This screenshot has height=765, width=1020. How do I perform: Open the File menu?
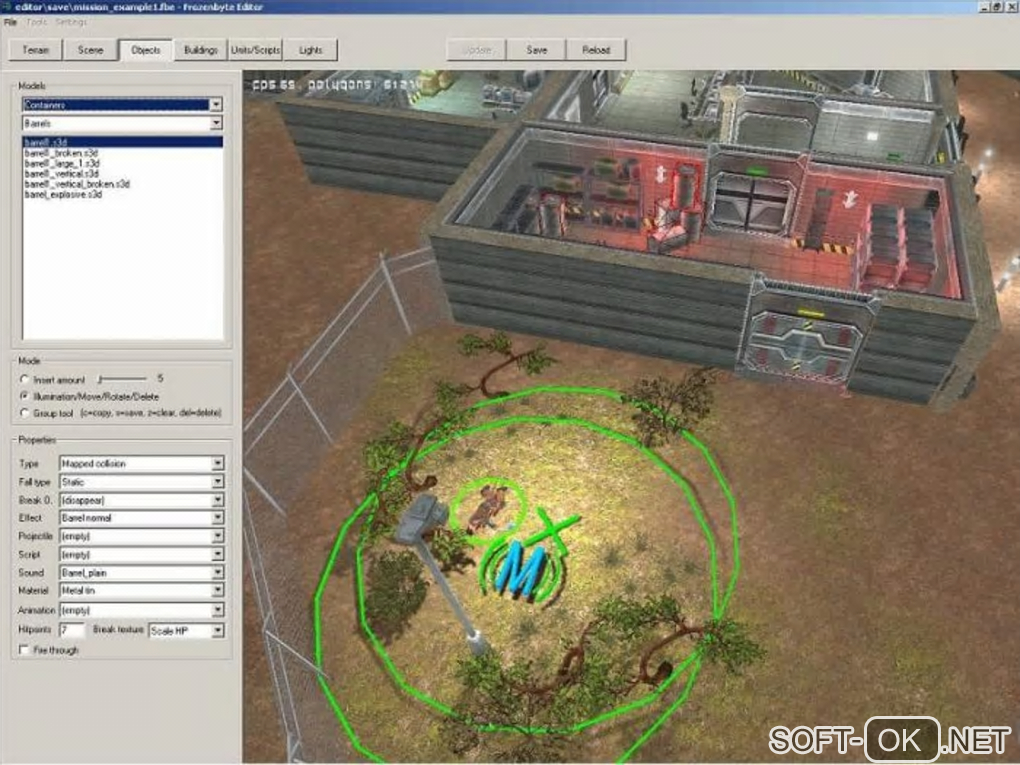click(x=10, y=22)
